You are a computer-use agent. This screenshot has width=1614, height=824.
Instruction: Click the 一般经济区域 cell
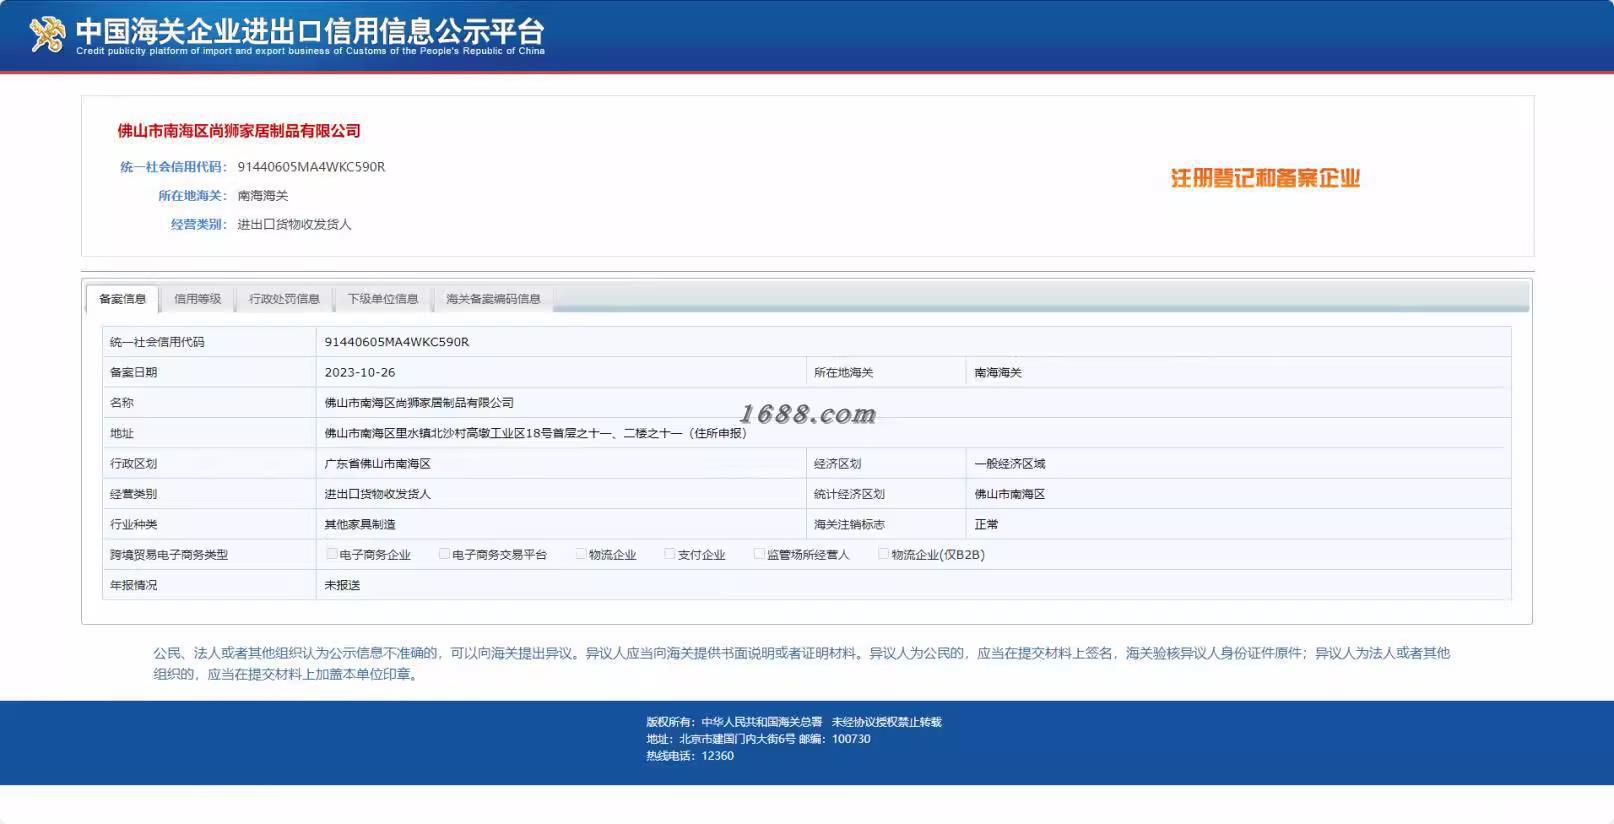pos(1010,464)
